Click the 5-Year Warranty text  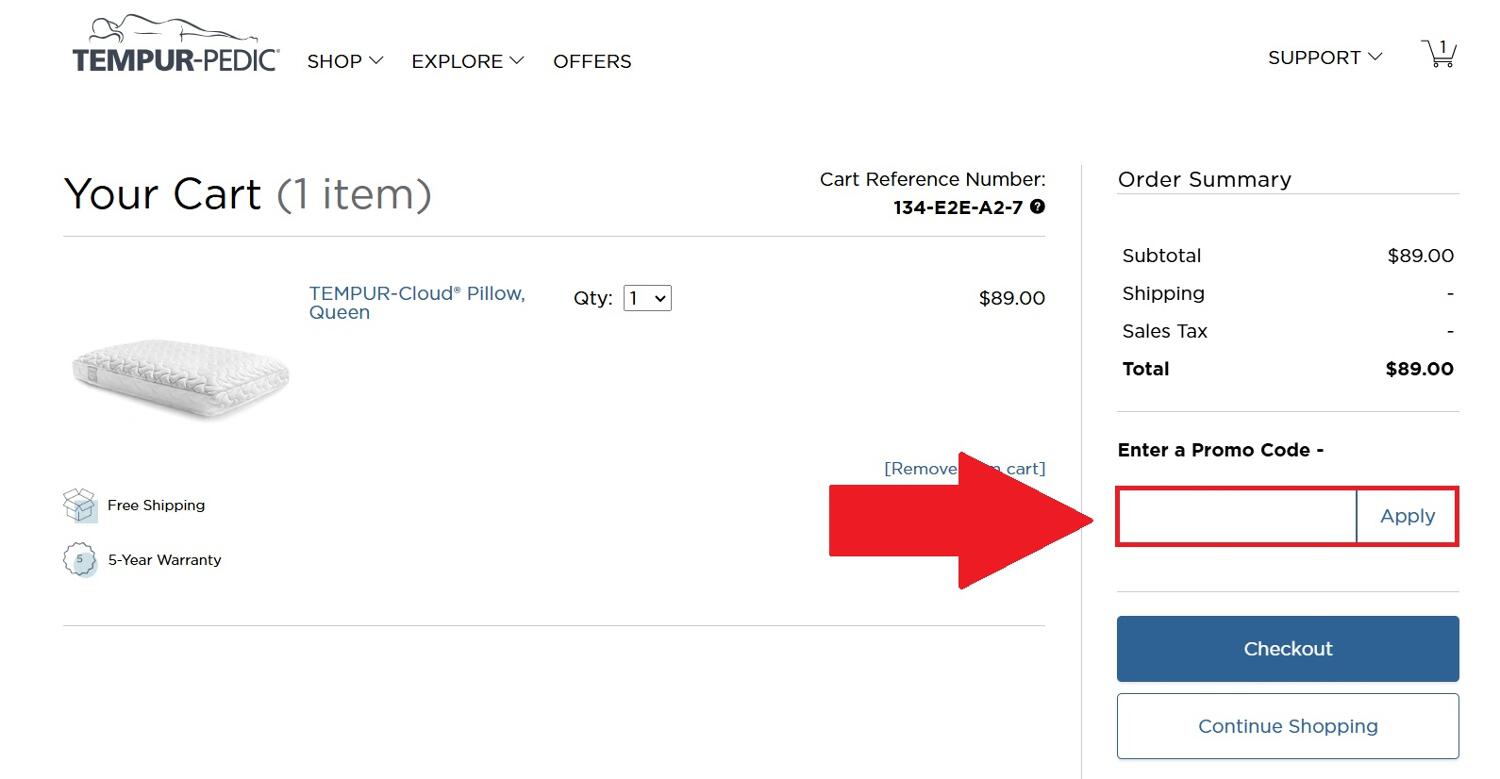pos(164,560)
